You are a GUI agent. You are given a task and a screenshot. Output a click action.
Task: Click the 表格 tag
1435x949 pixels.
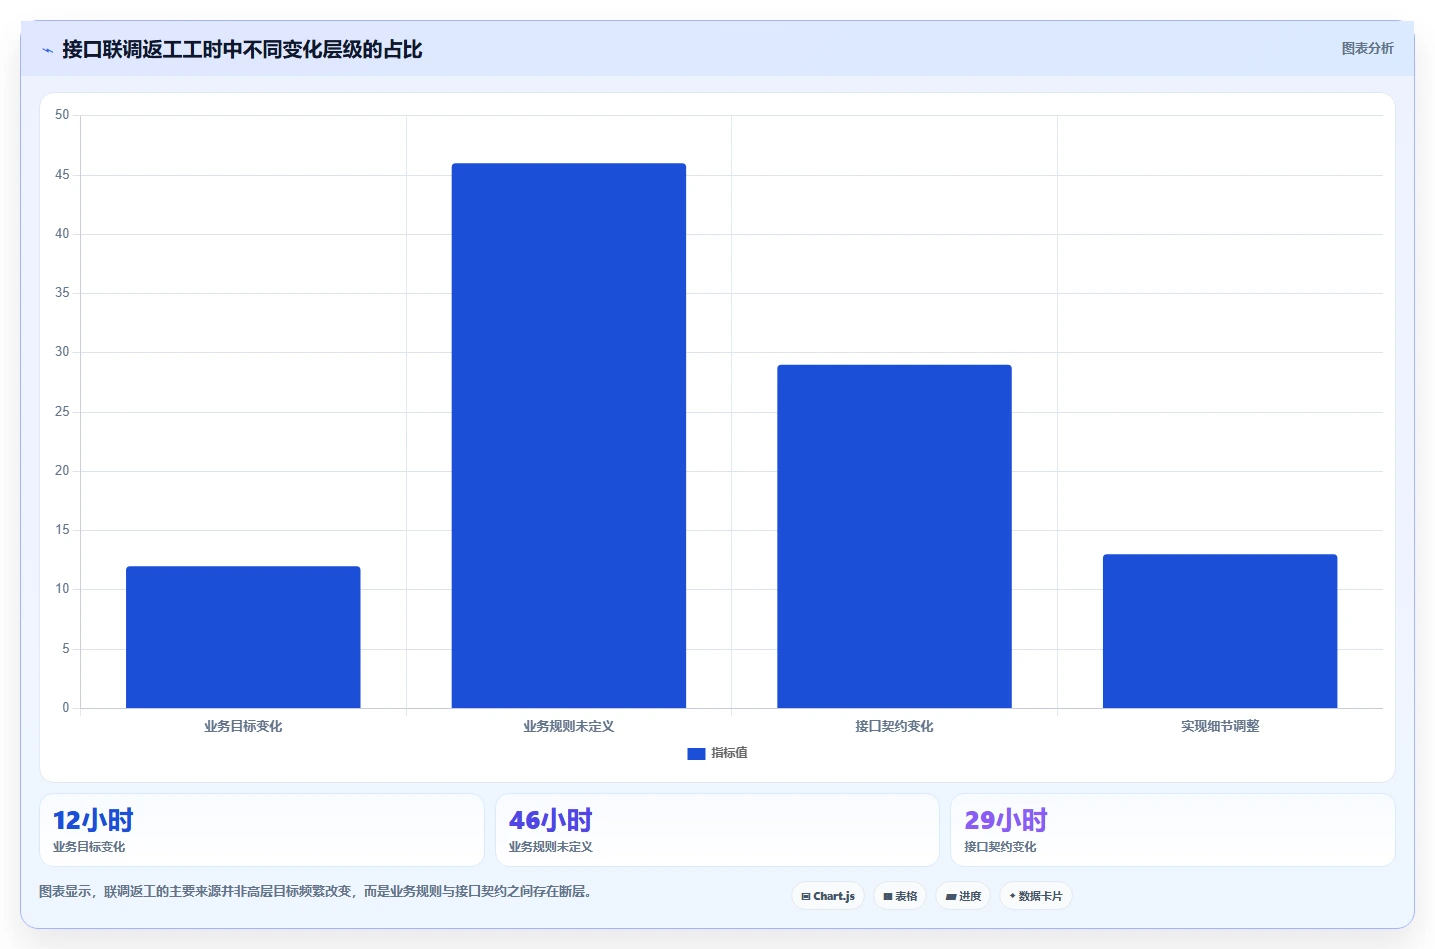(x=900, y=896)
